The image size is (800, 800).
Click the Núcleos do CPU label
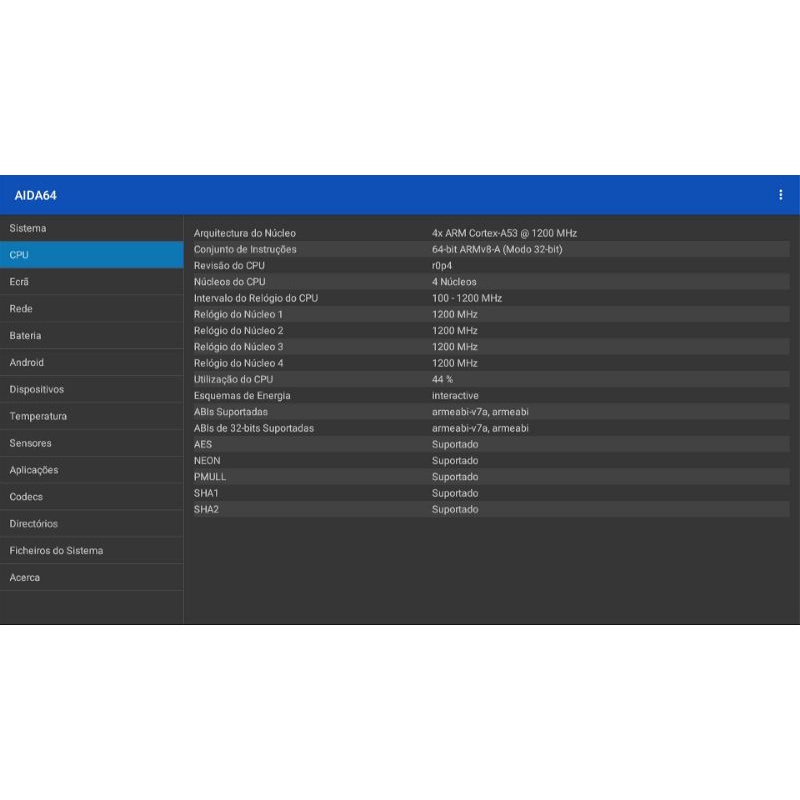pos(230,282)
